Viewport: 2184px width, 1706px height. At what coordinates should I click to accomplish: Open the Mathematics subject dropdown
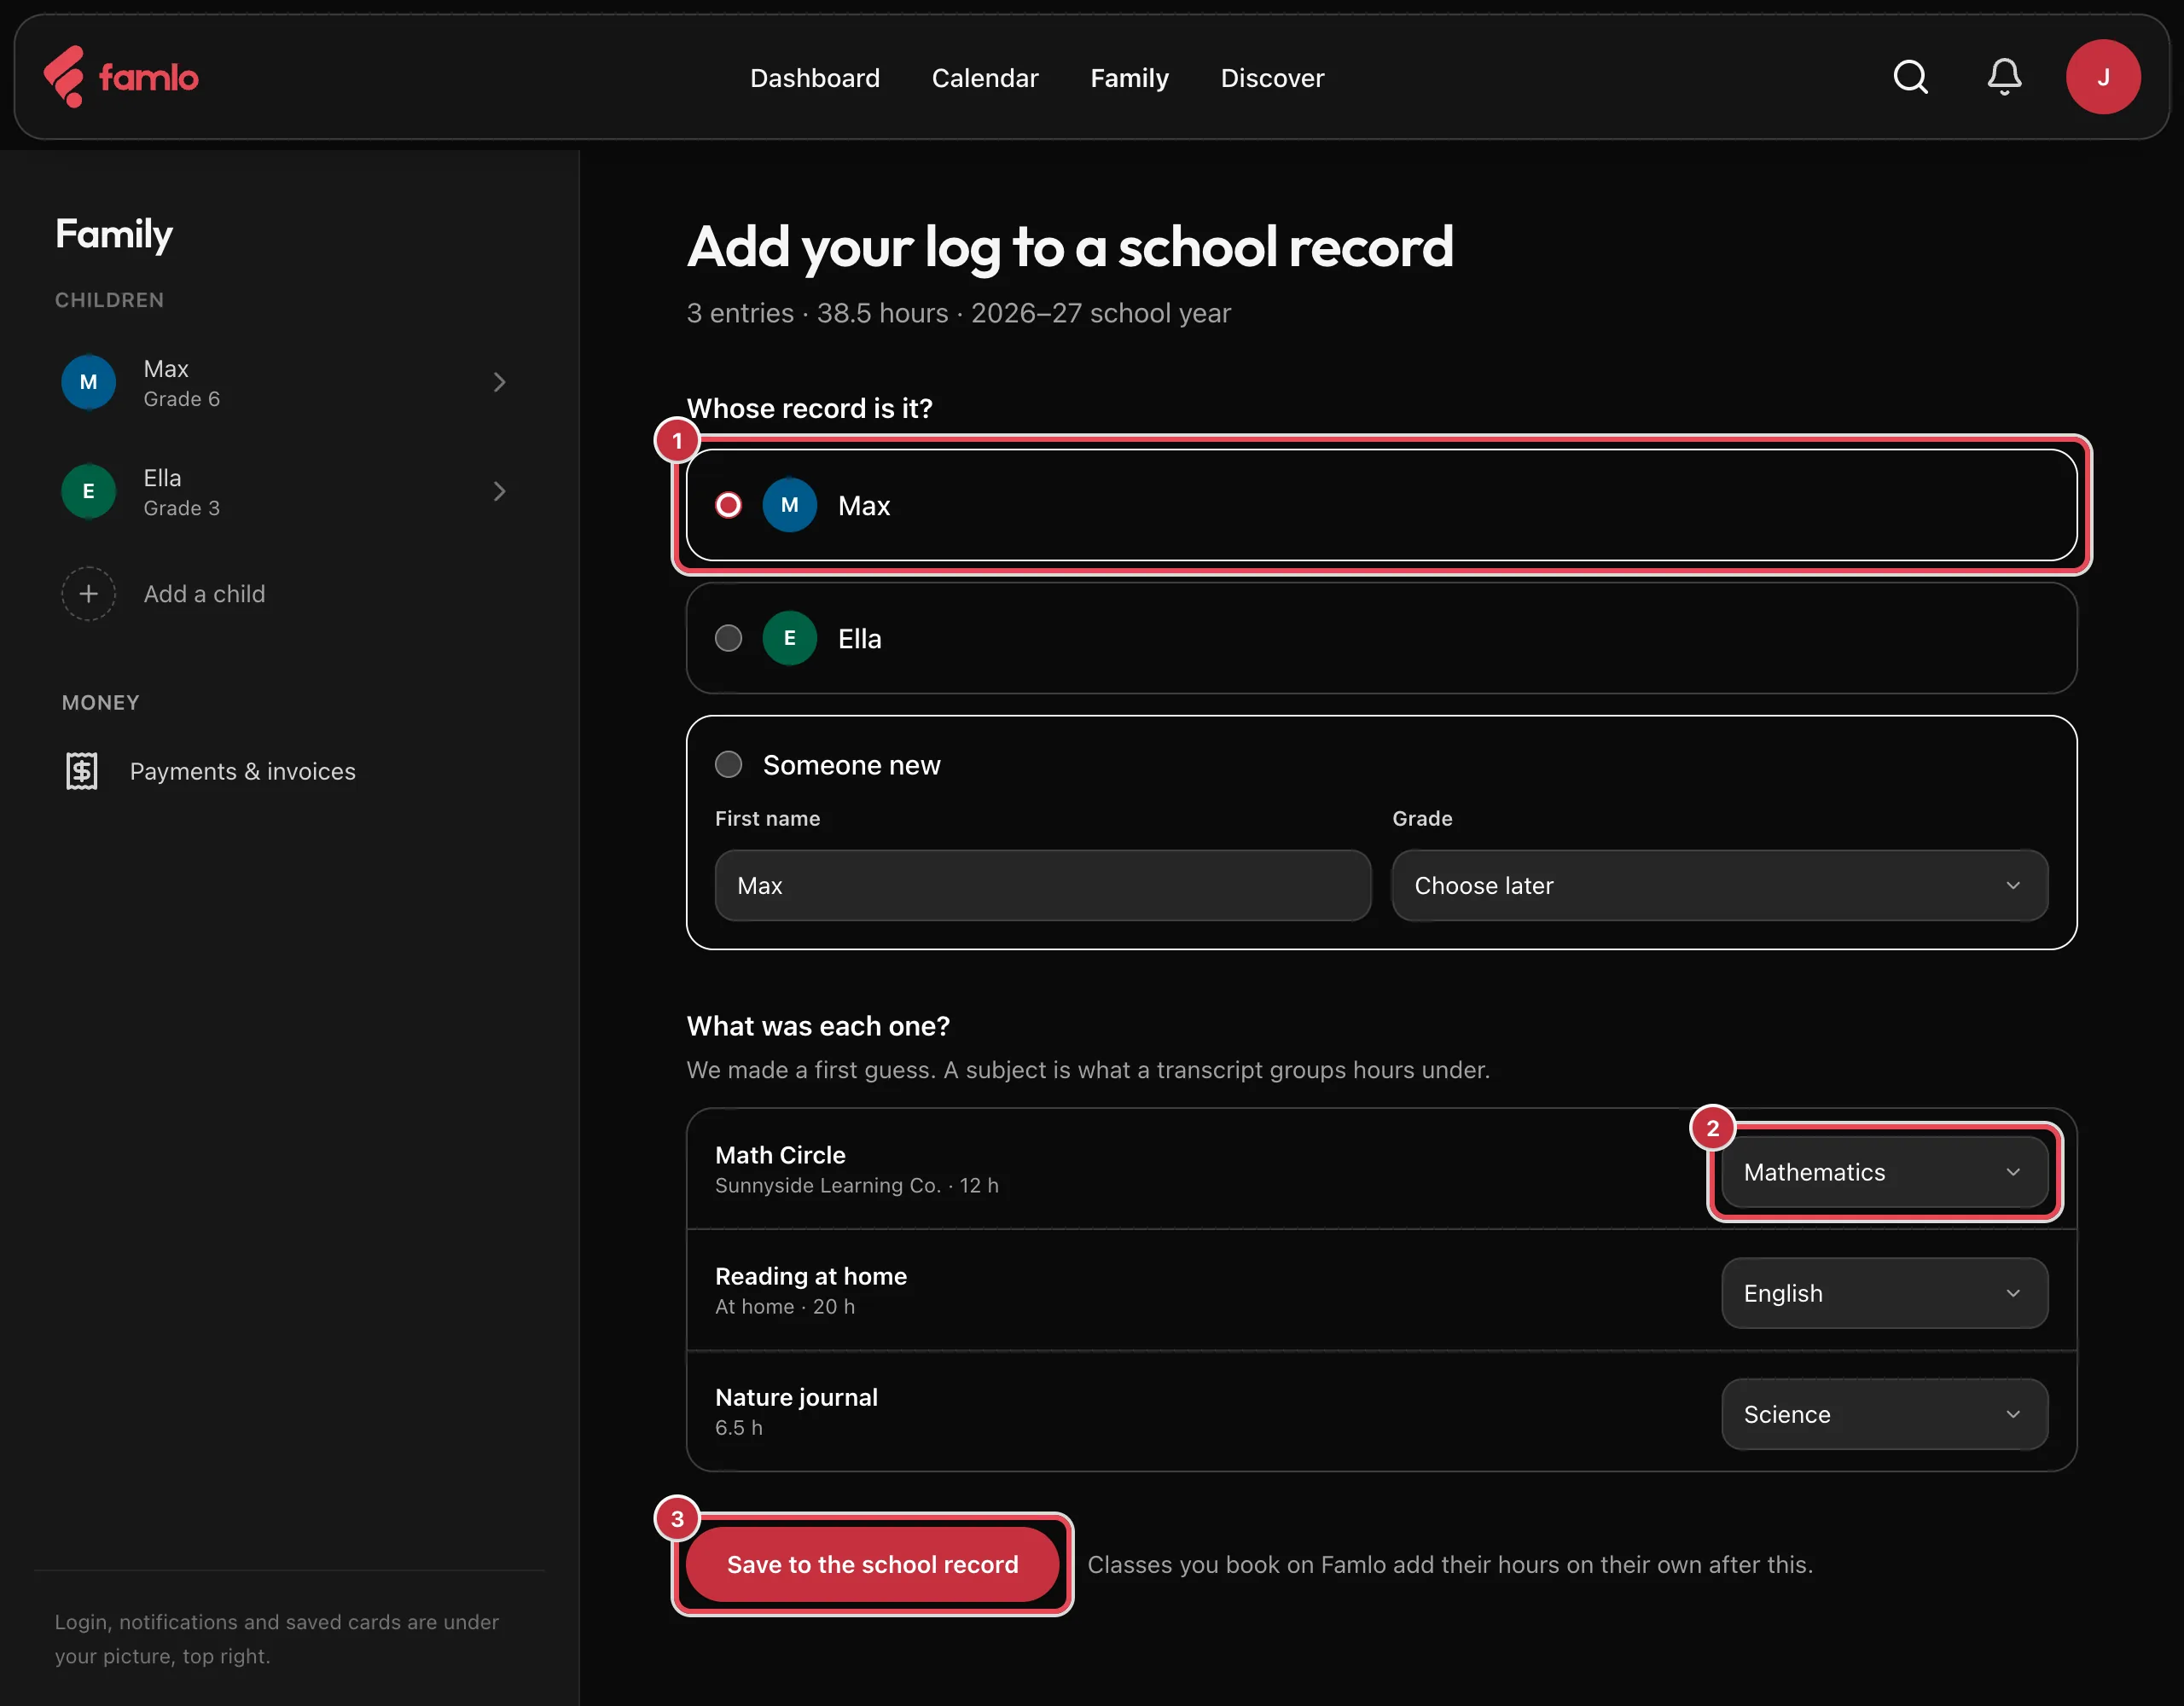(x=1884, y=1172)
